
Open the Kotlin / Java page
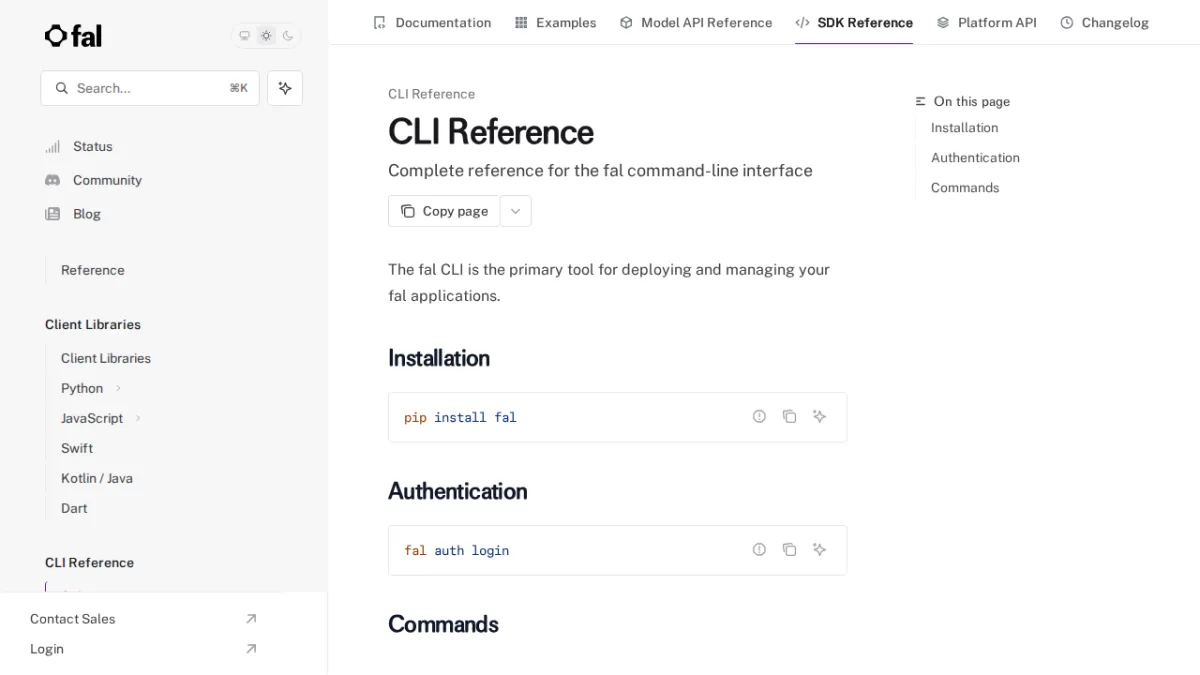(97, 478)
